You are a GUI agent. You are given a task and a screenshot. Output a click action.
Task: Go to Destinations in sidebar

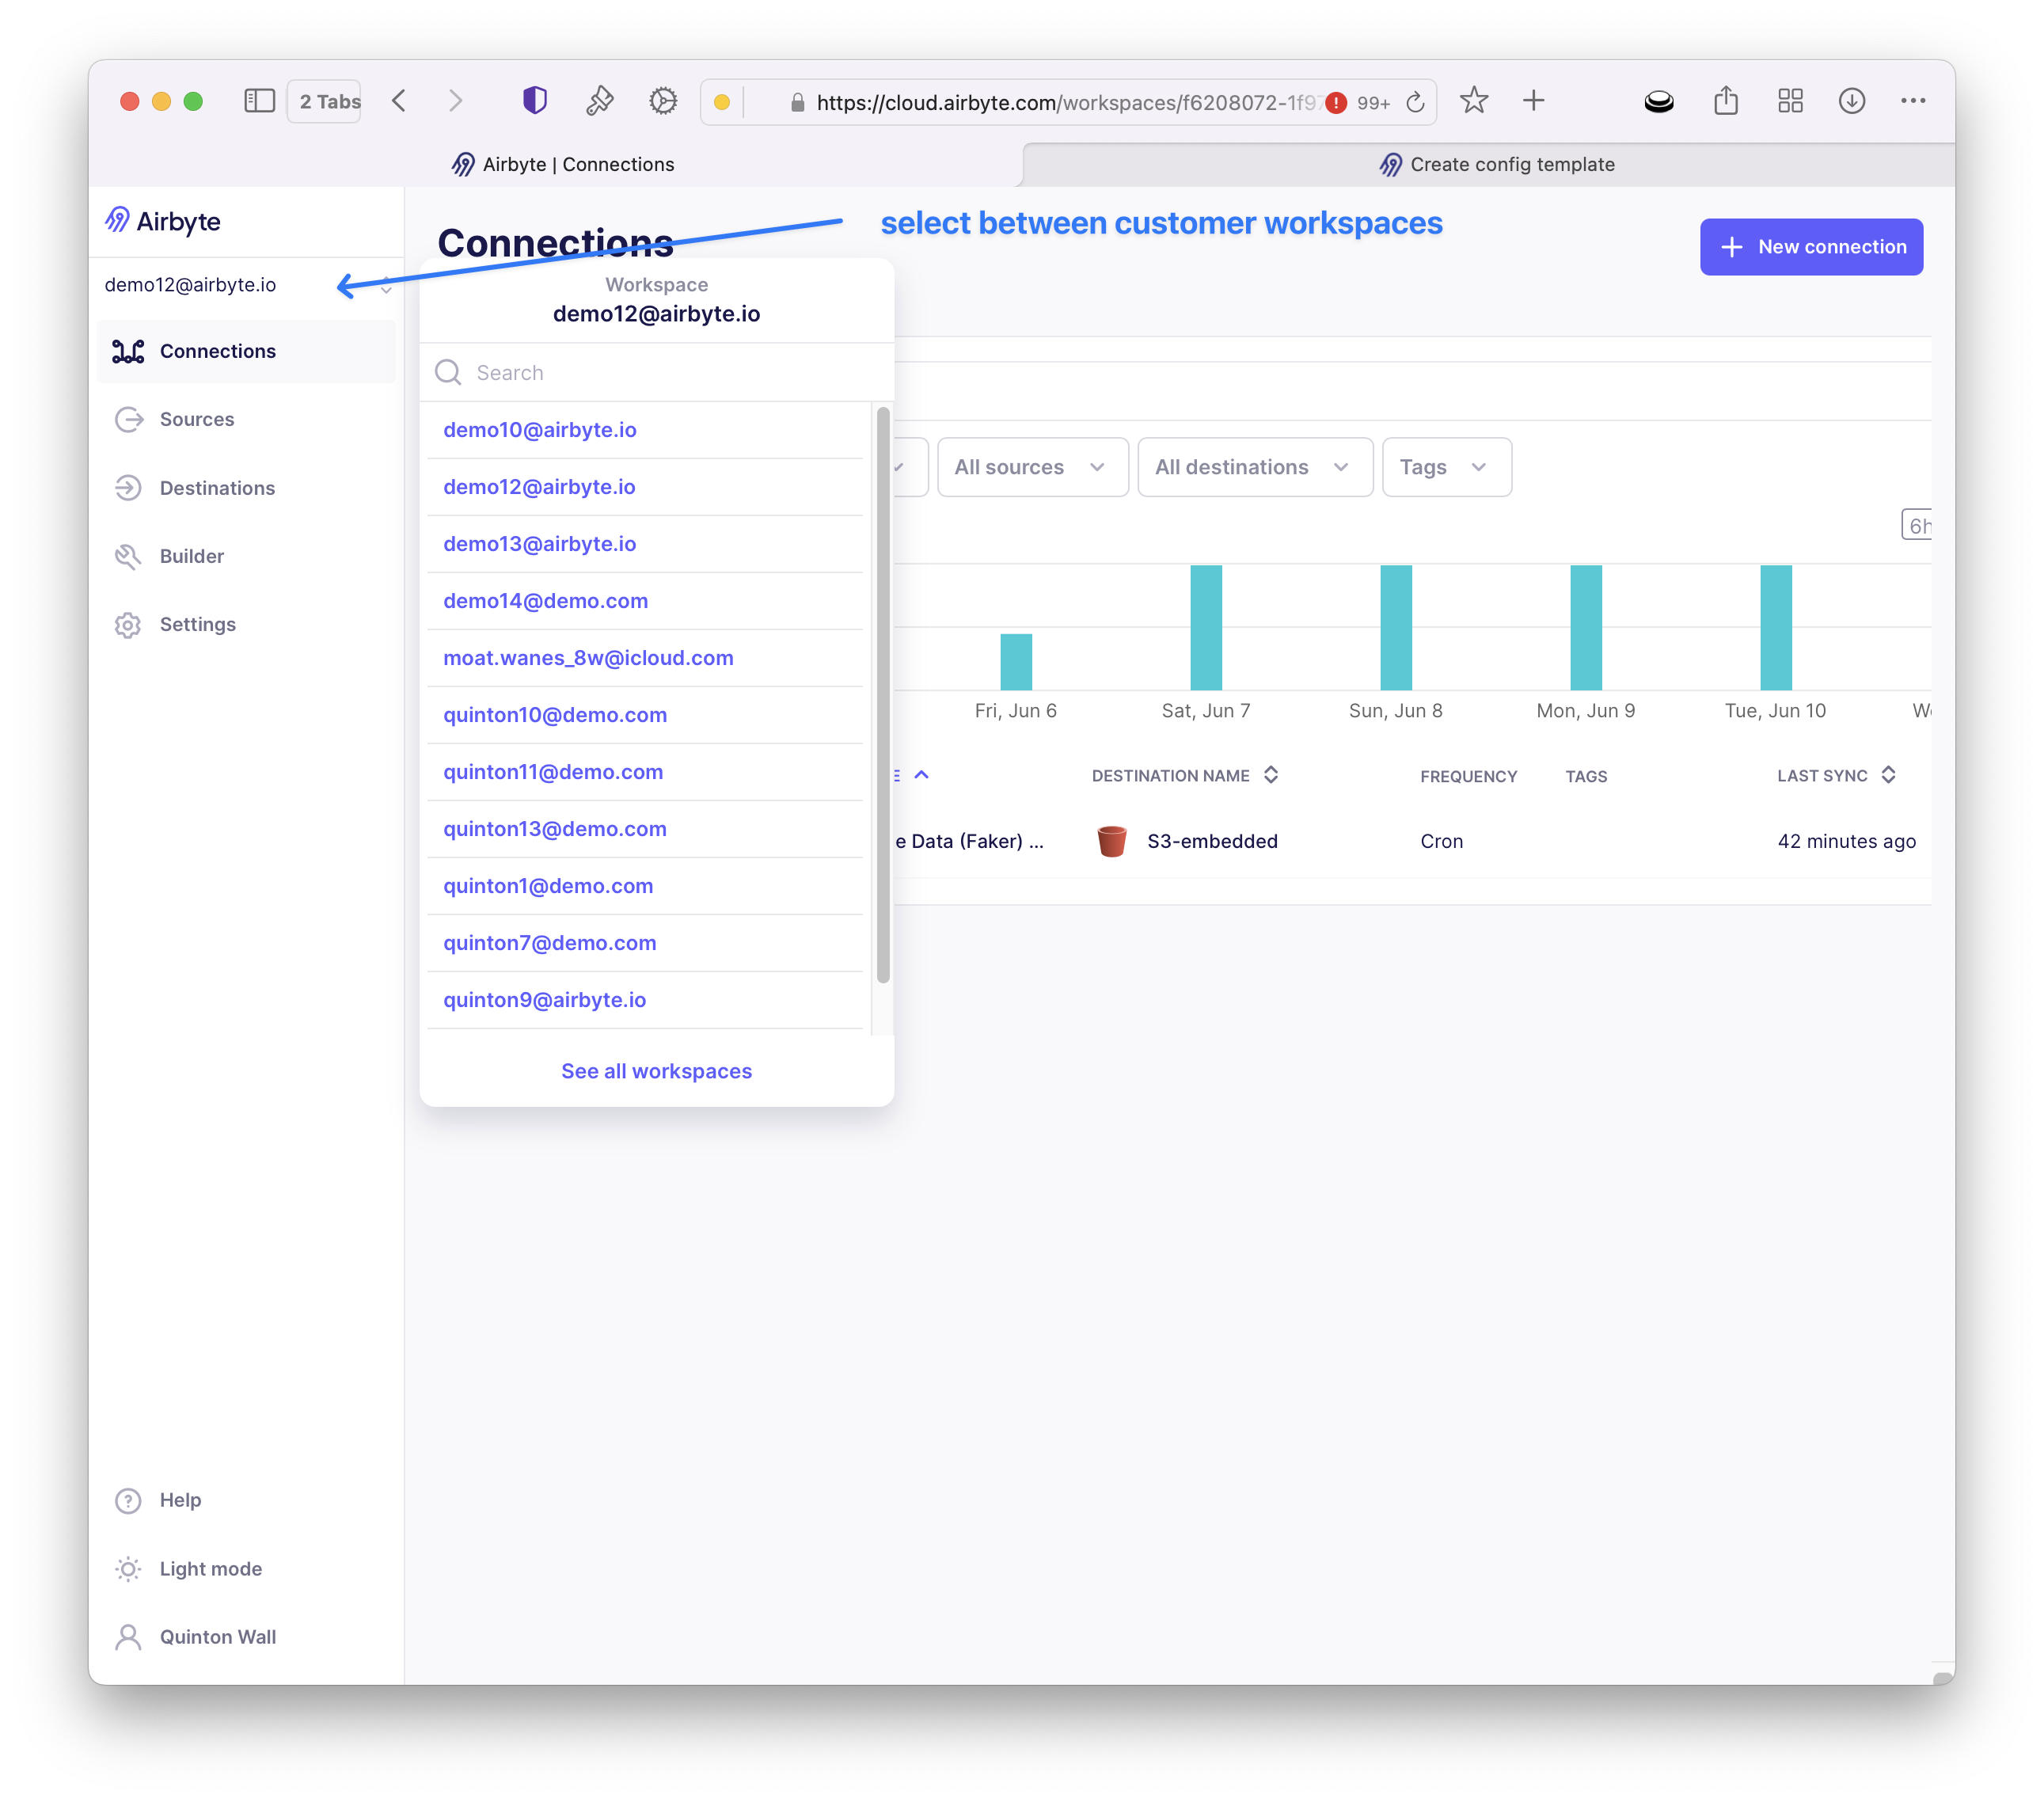pos(216,488)
